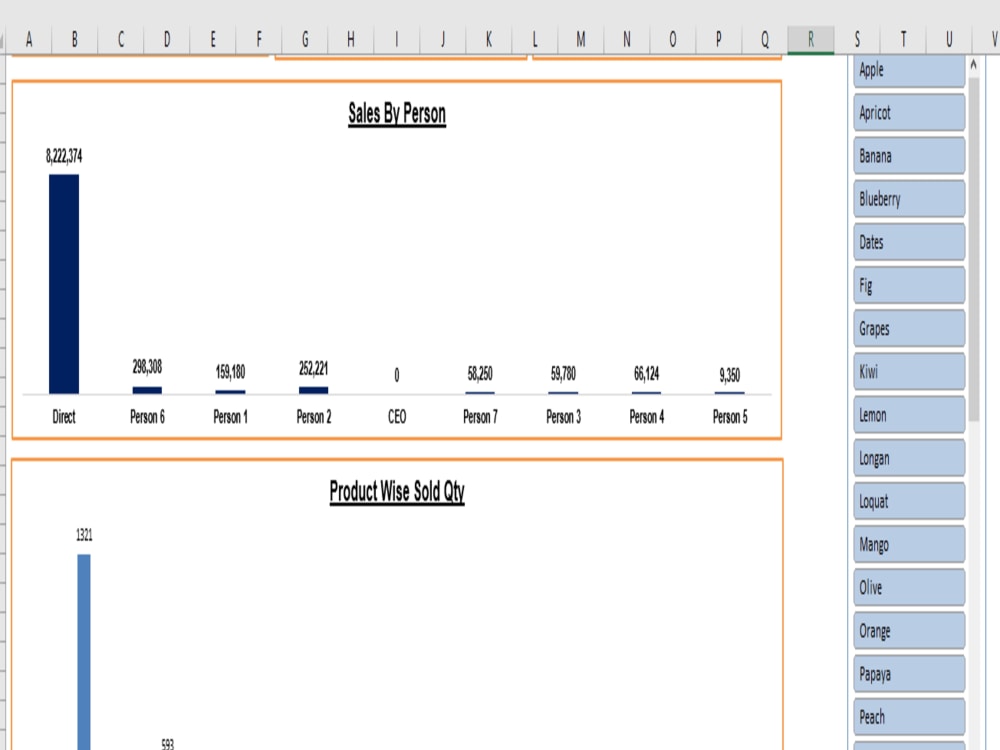Filter by Banana in the slicer

click(909, 156)
